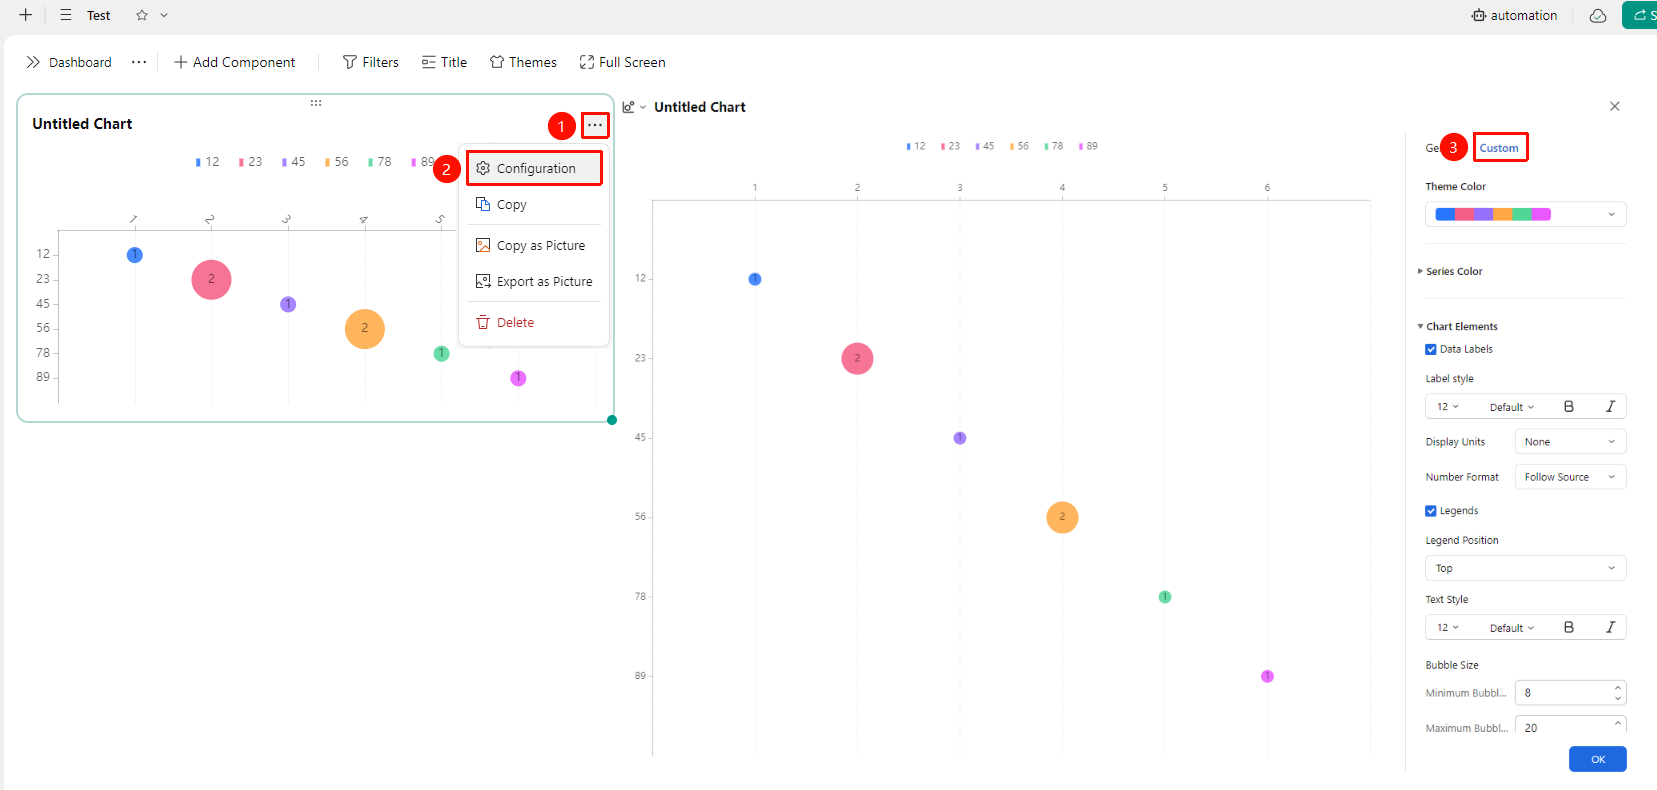Image resolution: width=1657 pixels, height=790 pixels.
Task: Open the Theme Color palette dropdown
Action: (1525, 214)
